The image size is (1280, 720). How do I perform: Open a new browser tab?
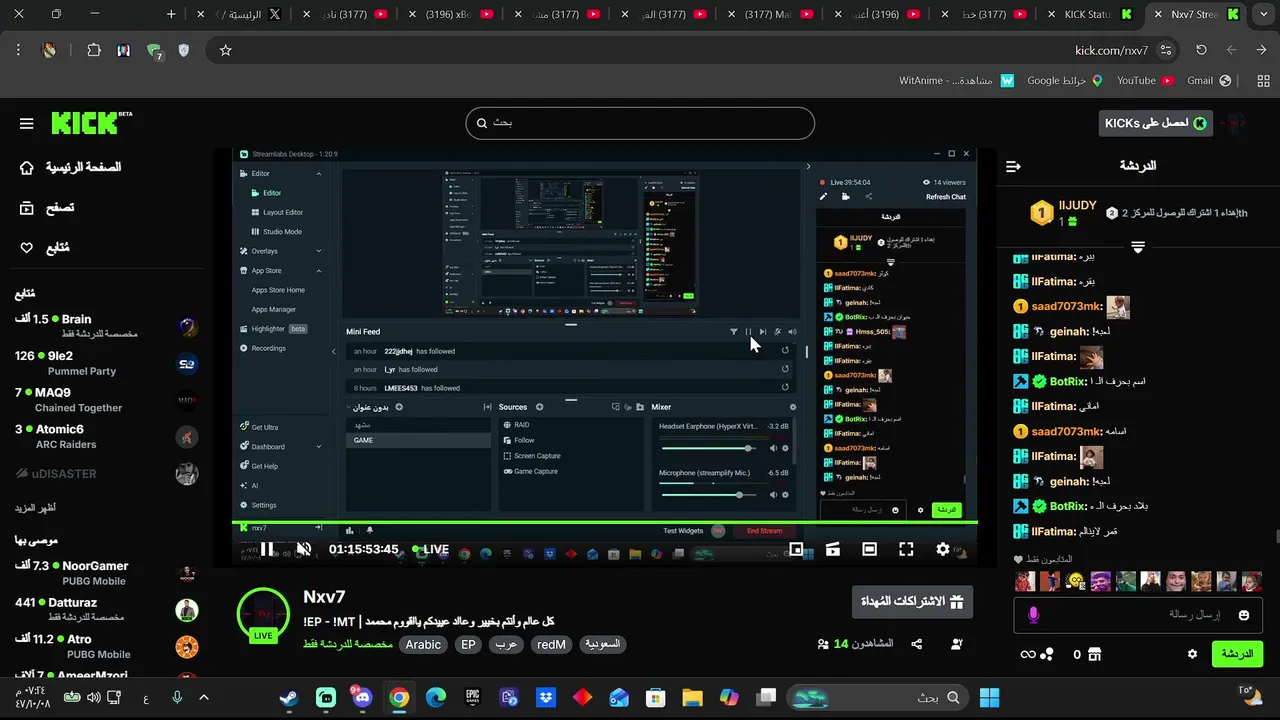[171, 14]
